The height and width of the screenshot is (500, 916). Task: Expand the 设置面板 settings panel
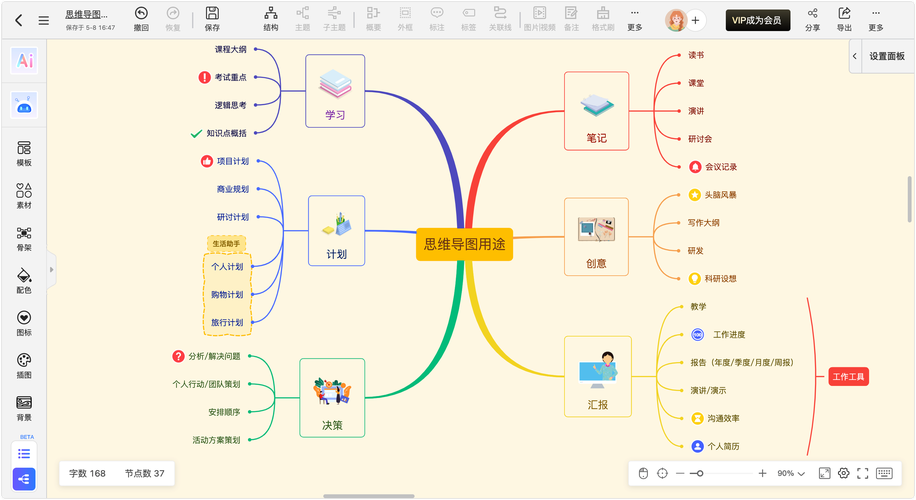pyautogui.click(x=855, y=57)
